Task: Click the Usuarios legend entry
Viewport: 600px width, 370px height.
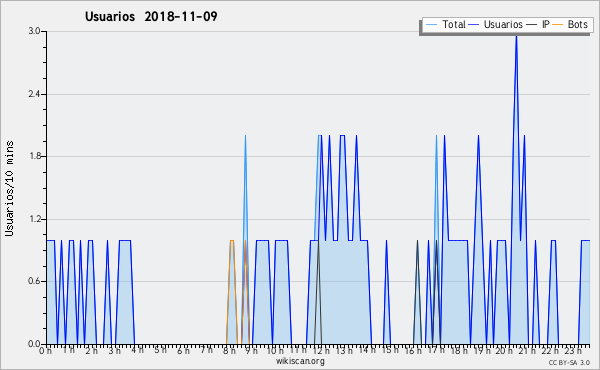Action: pyautogui.click(x=496, y=24)
